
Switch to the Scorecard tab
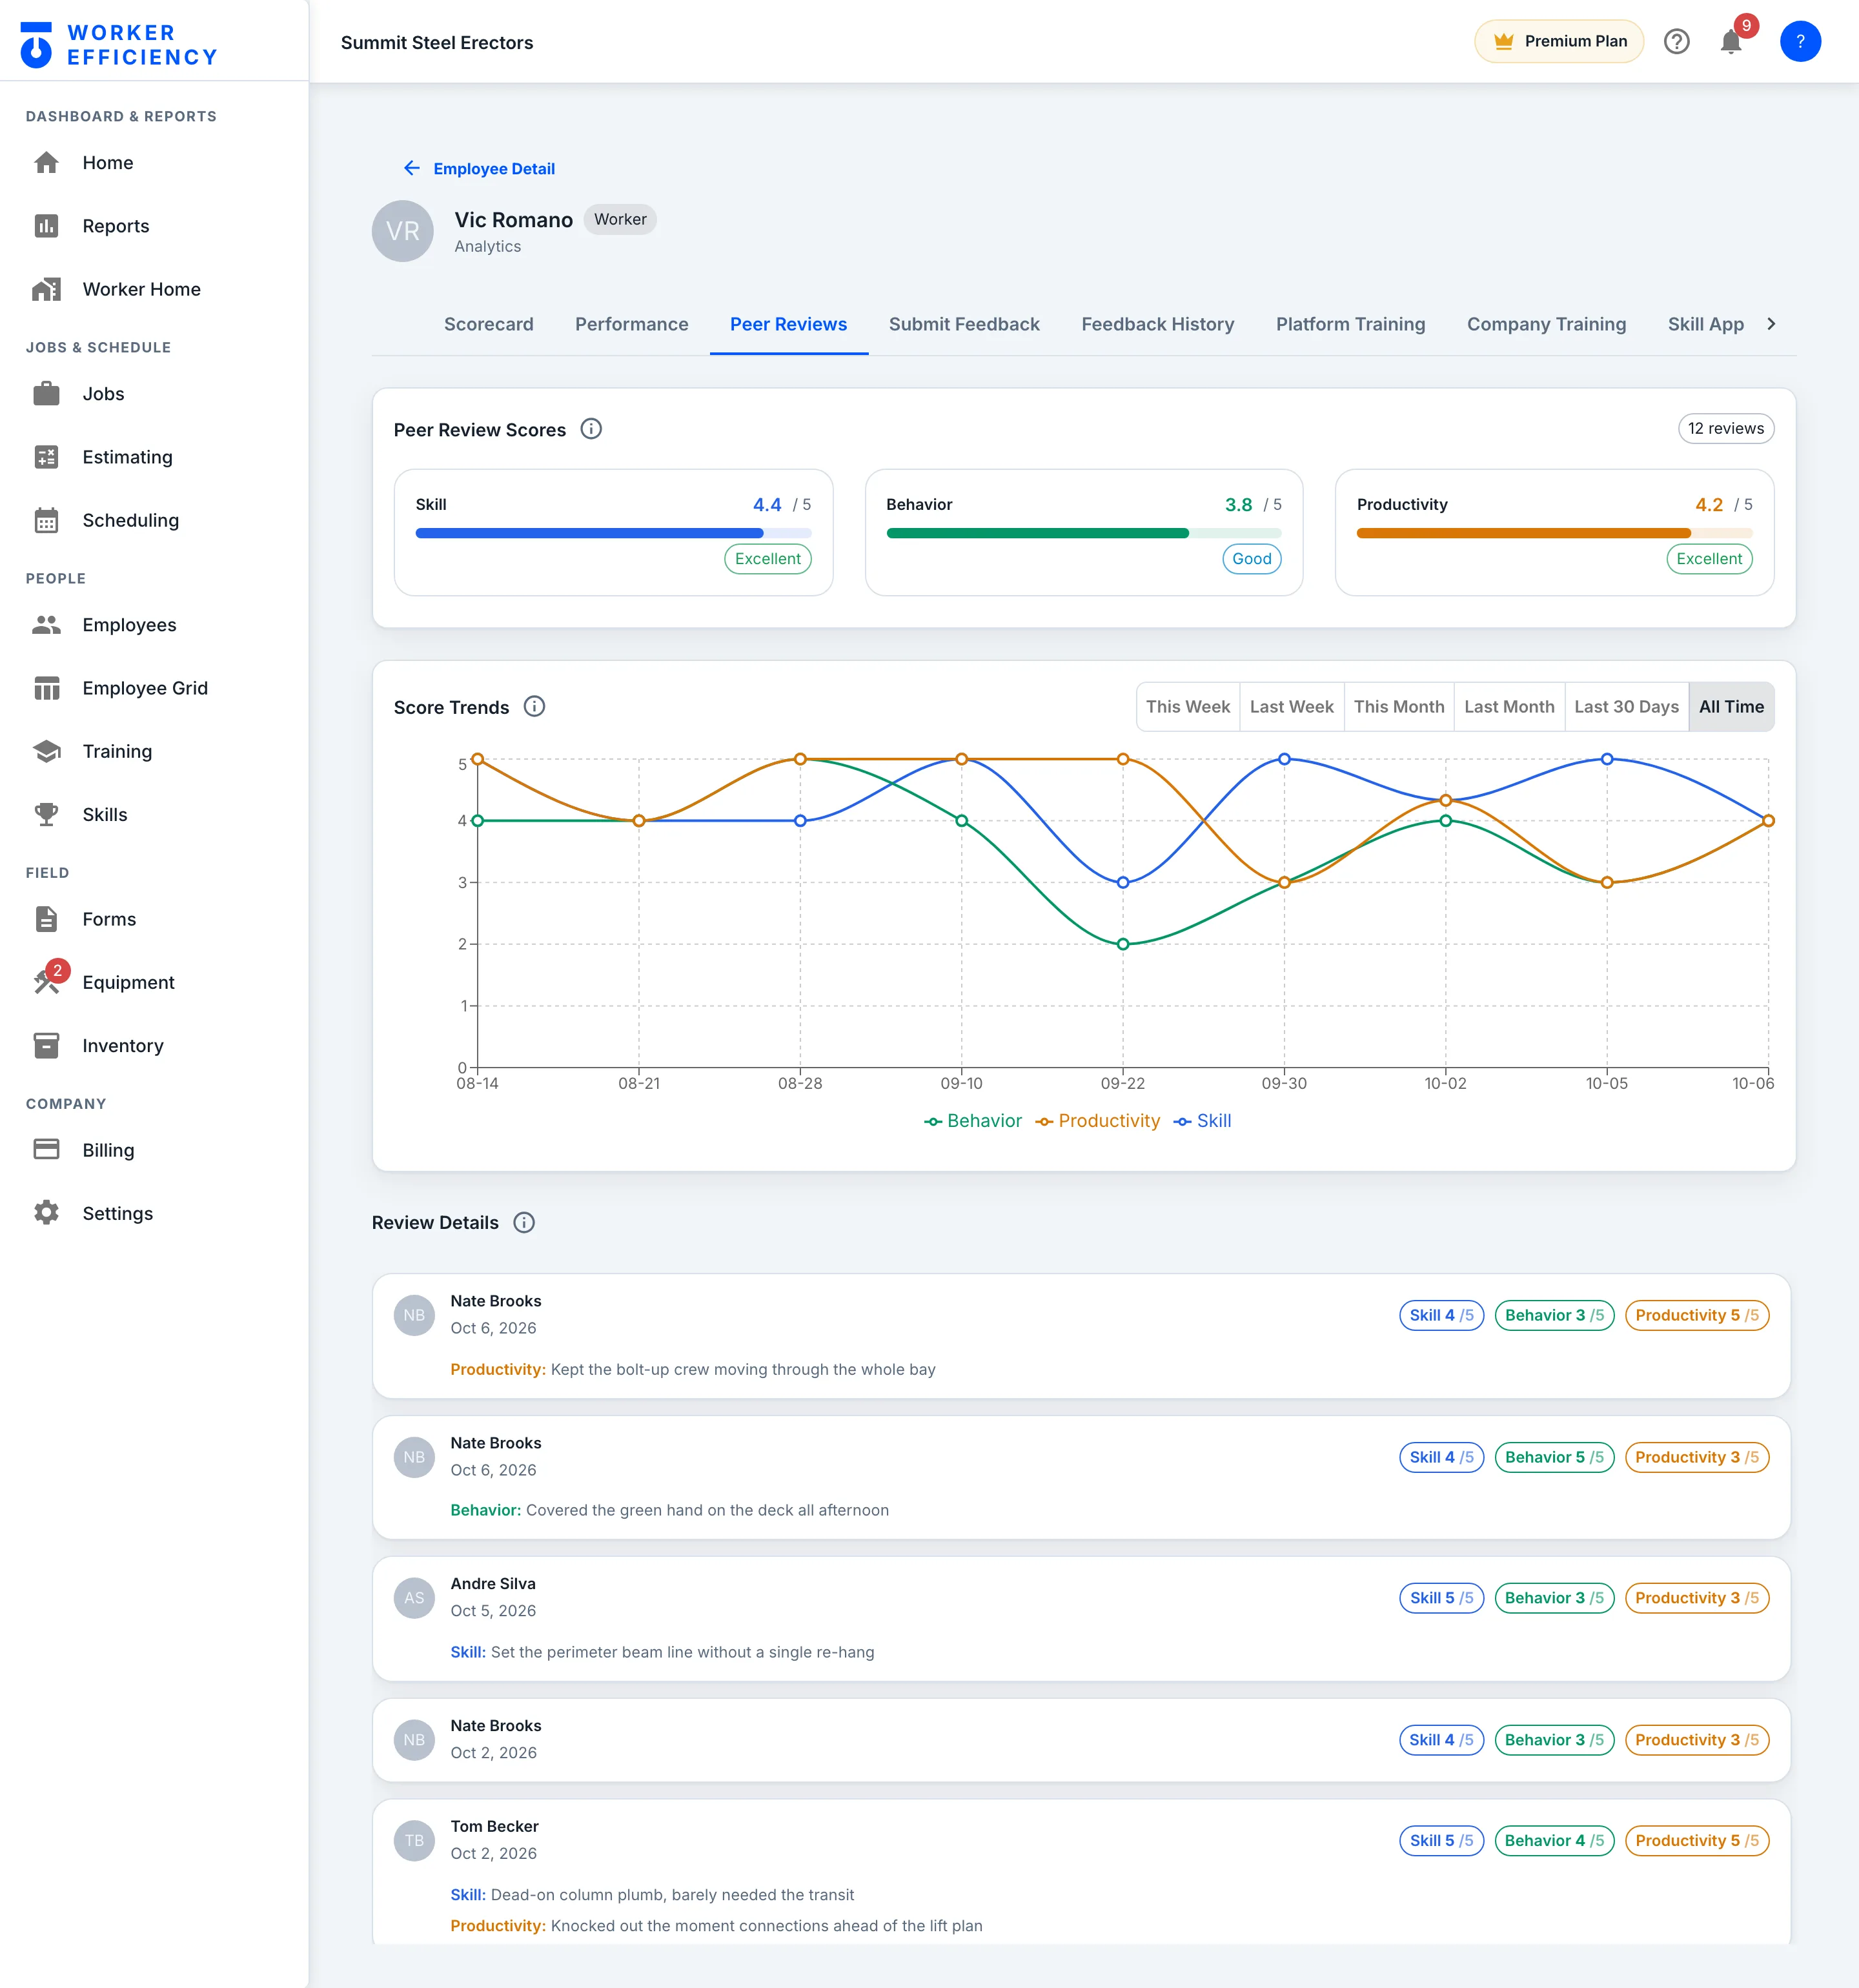click(x=489, y=324)
